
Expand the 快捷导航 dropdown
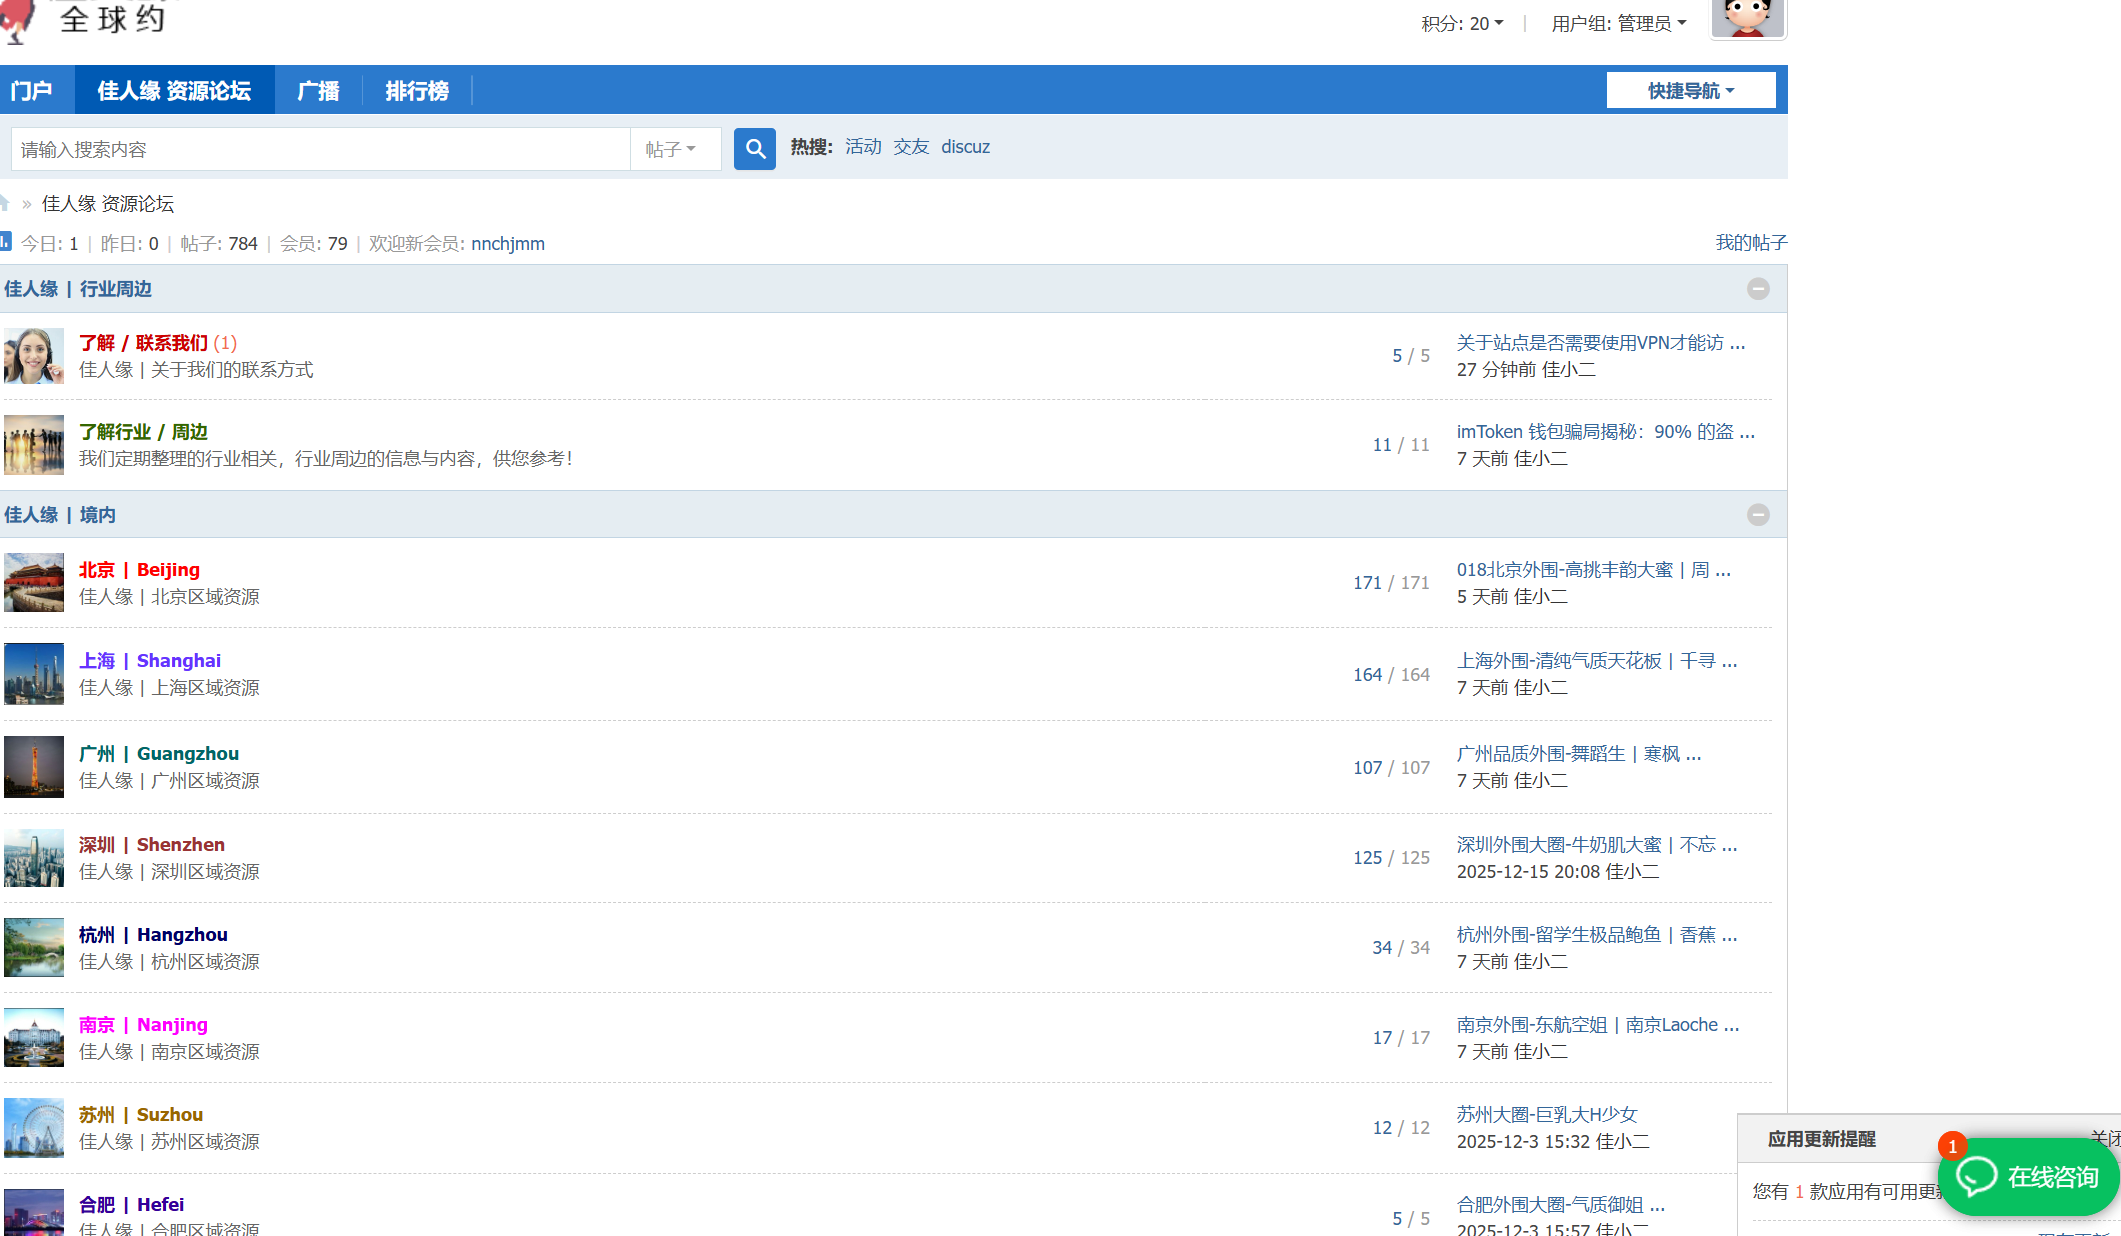1690,91
